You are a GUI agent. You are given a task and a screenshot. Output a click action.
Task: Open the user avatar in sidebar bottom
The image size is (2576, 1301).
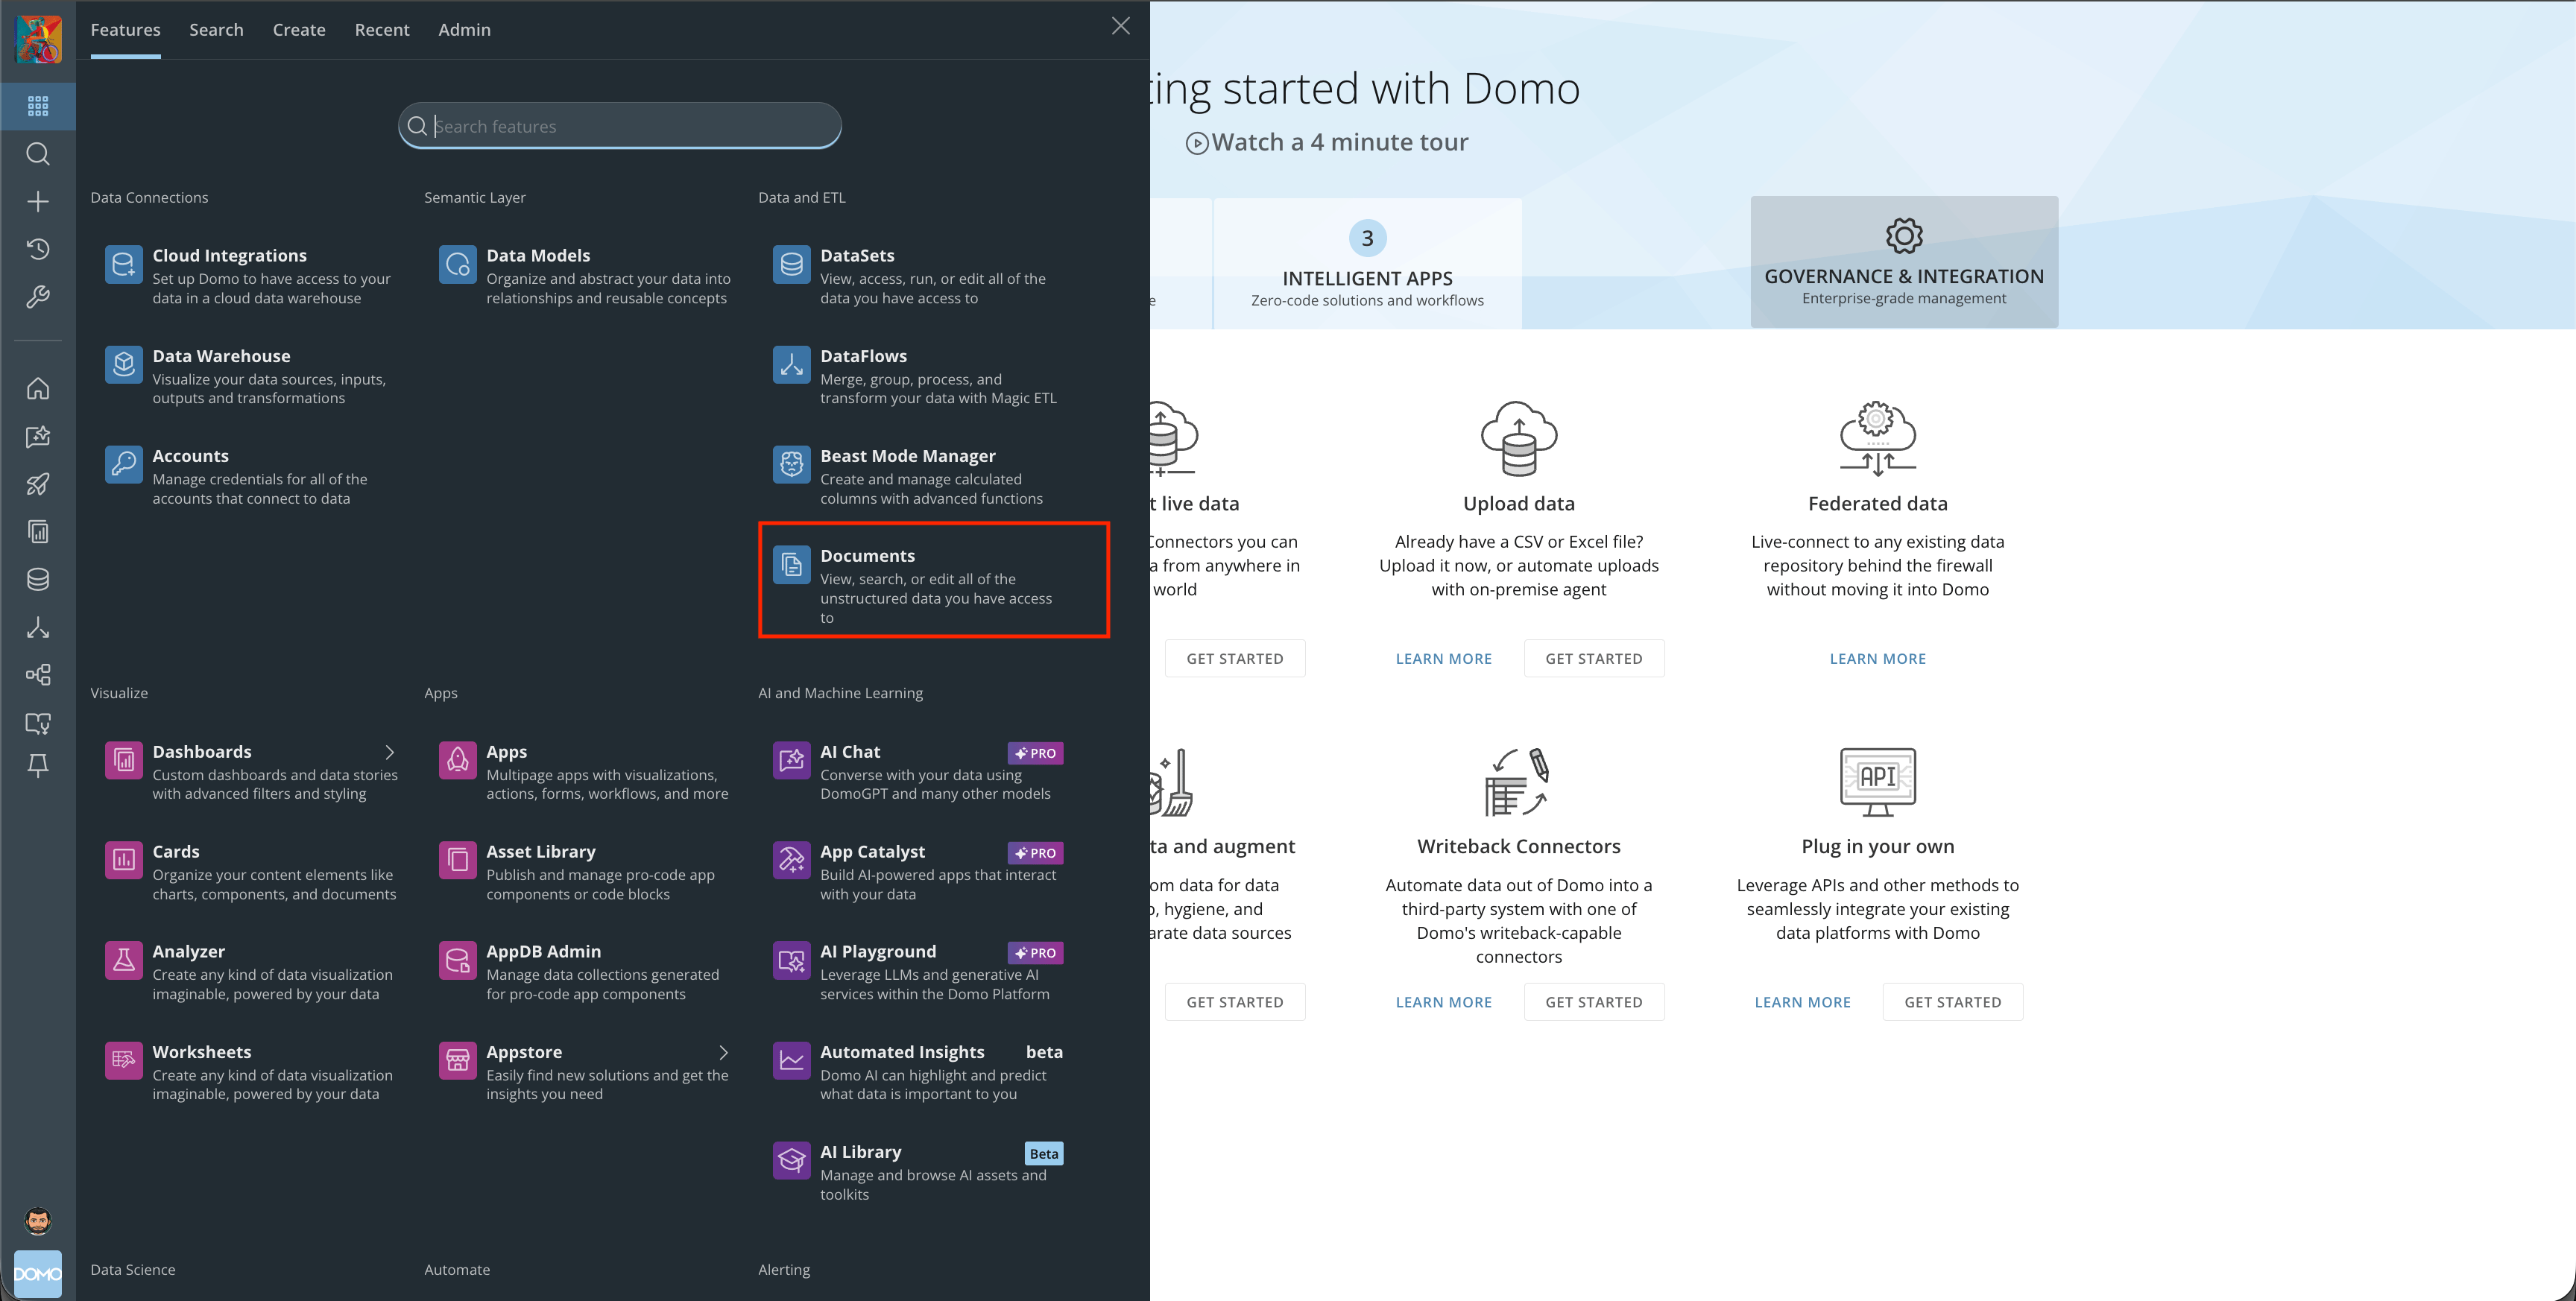click(38, 1221)
